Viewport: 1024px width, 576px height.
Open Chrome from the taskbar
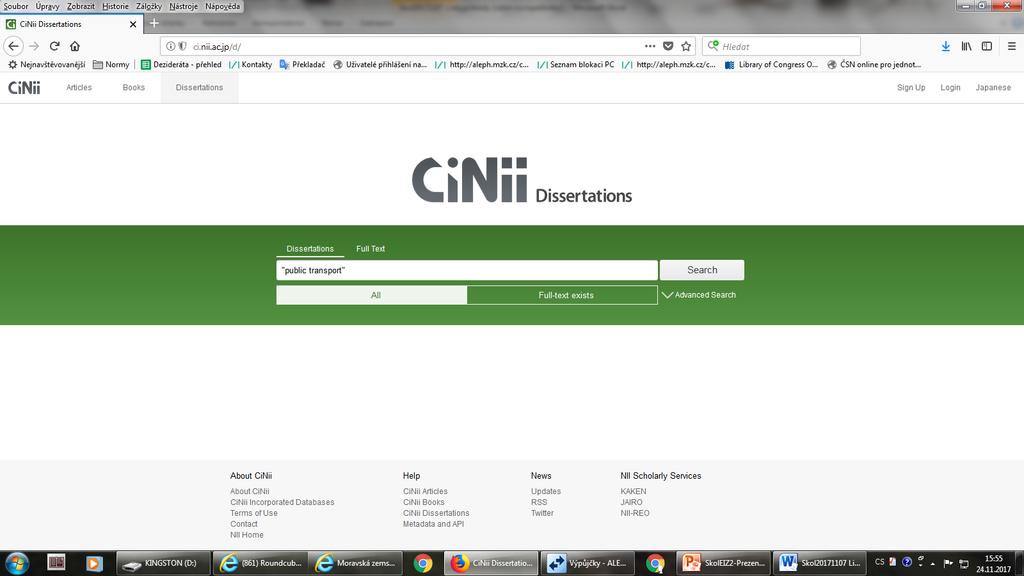423,563
